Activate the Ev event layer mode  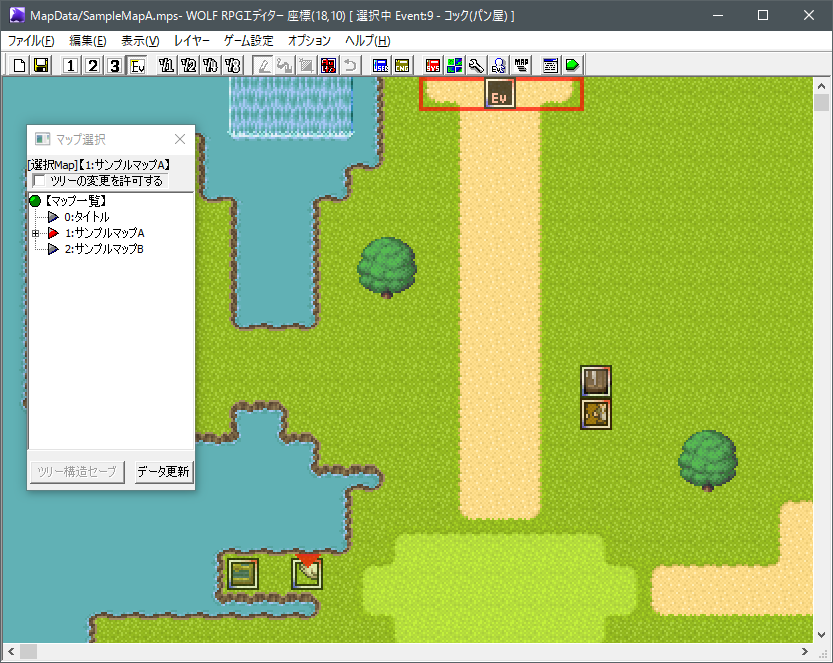point(137,65)
